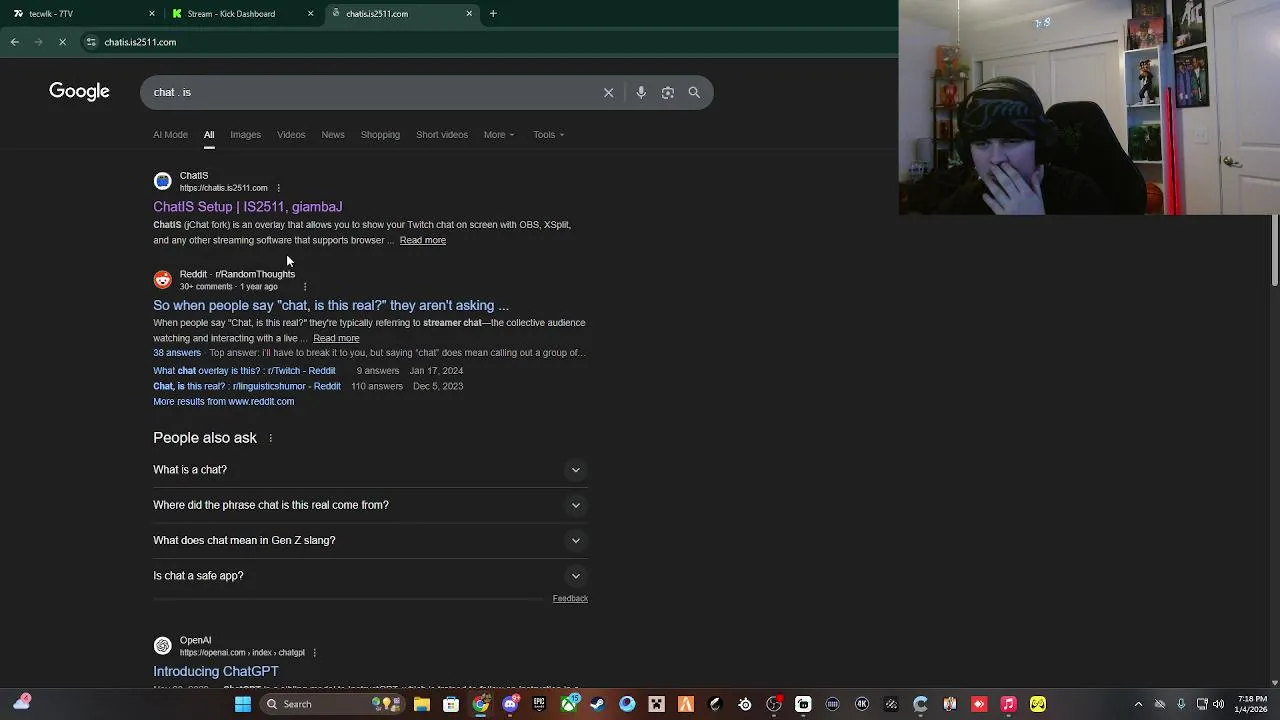Open "Chat, is this real?" linguisticshumor link
The height and width of the screenshot is (720, 1280).
click(247, 386)
